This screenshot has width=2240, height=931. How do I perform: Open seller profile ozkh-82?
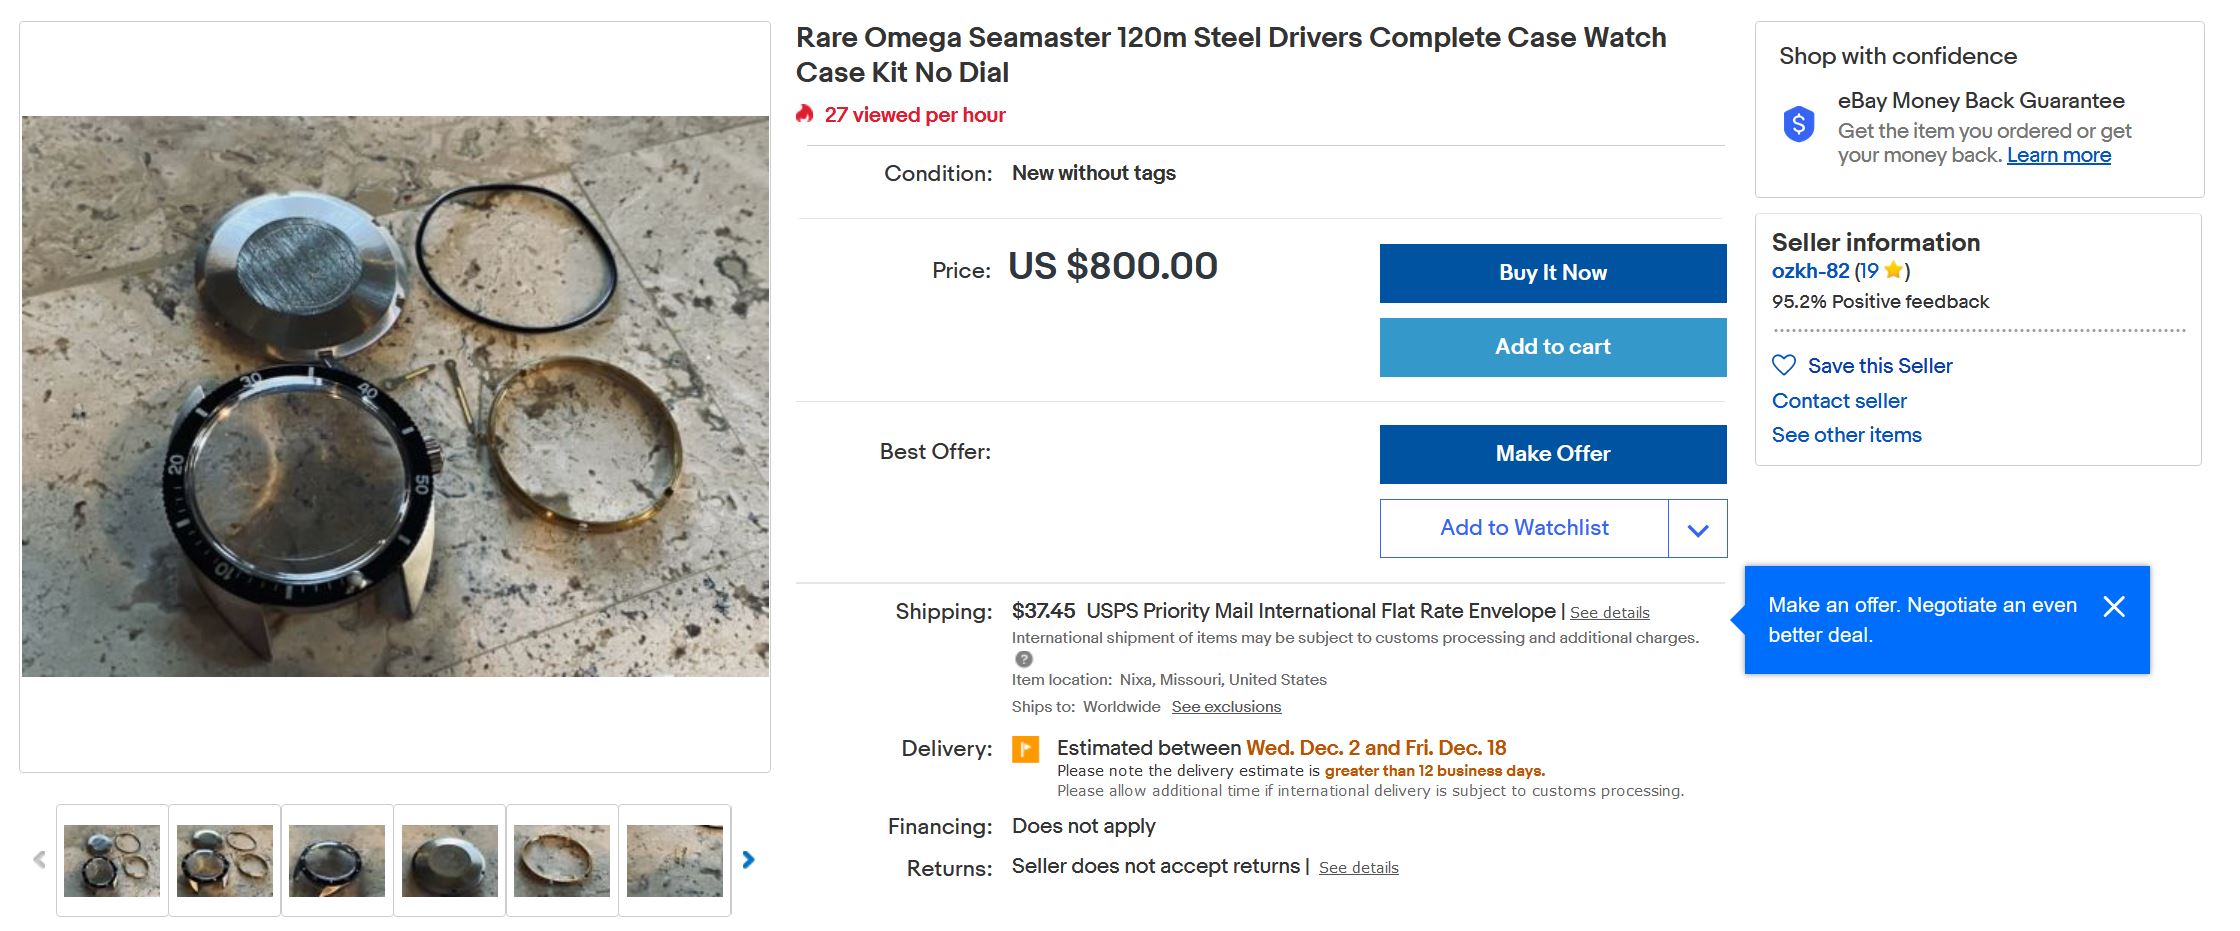[1810, 271]
